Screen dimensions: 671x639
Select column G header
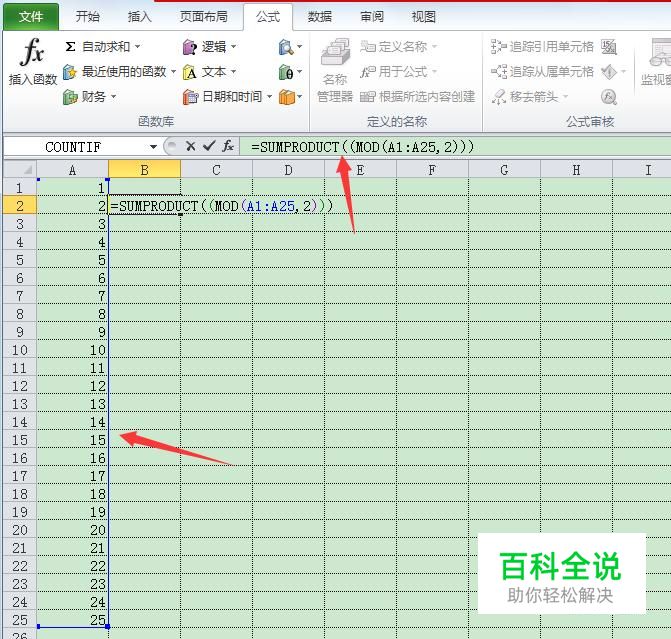[x=504, y=170]
